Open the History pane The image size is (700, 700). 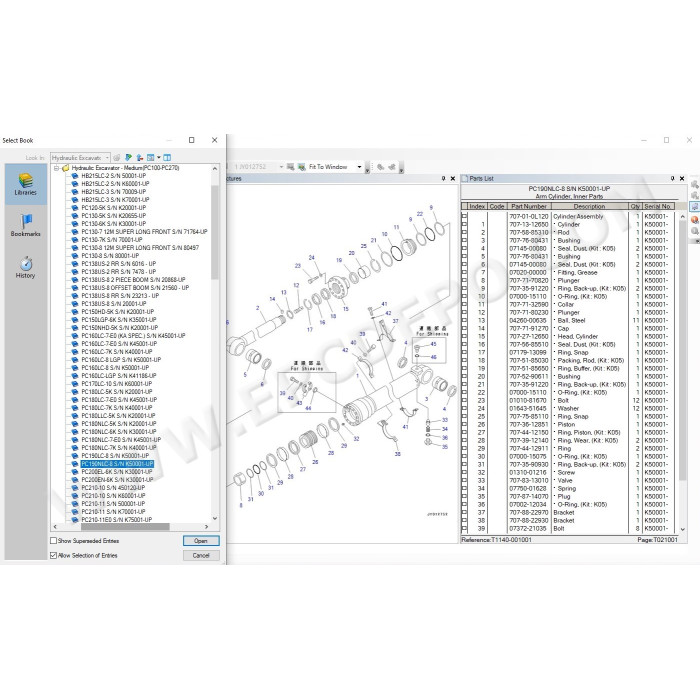25,267
